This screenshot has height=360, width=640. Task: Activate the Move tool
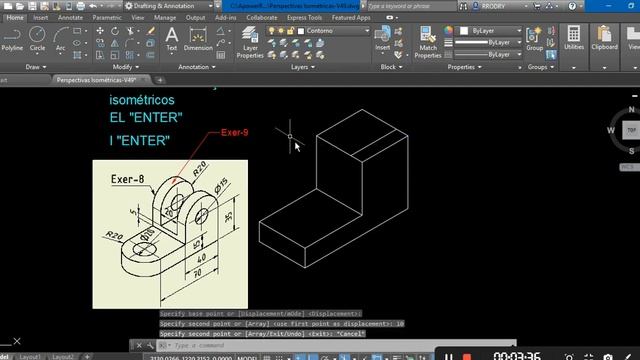tap(100, 31)
